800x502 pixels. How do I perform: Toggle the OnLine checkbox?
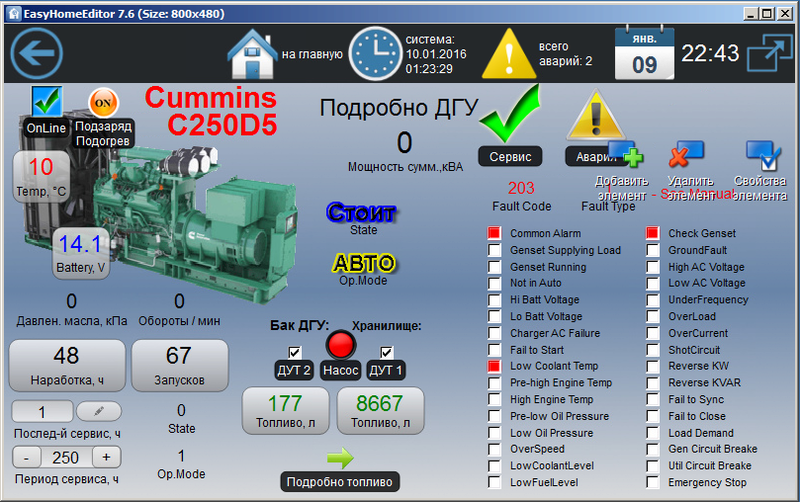(x=46, y=101)
